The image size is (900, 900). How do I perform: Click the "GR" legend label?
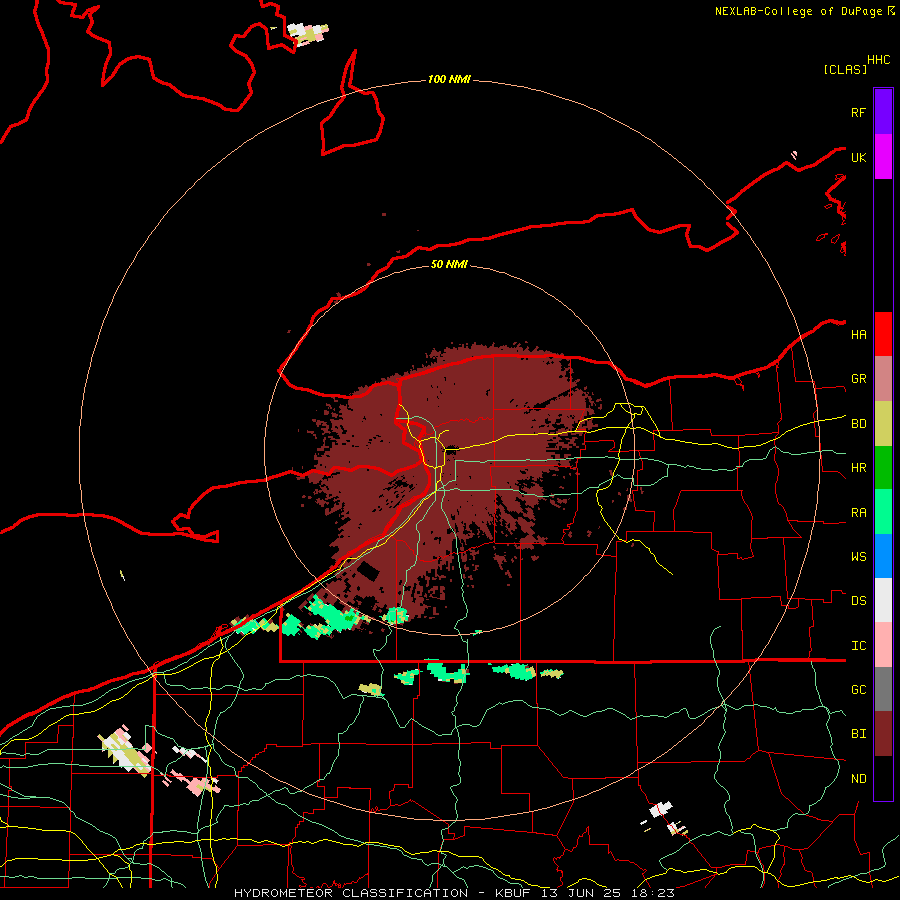tap(858, 379)
